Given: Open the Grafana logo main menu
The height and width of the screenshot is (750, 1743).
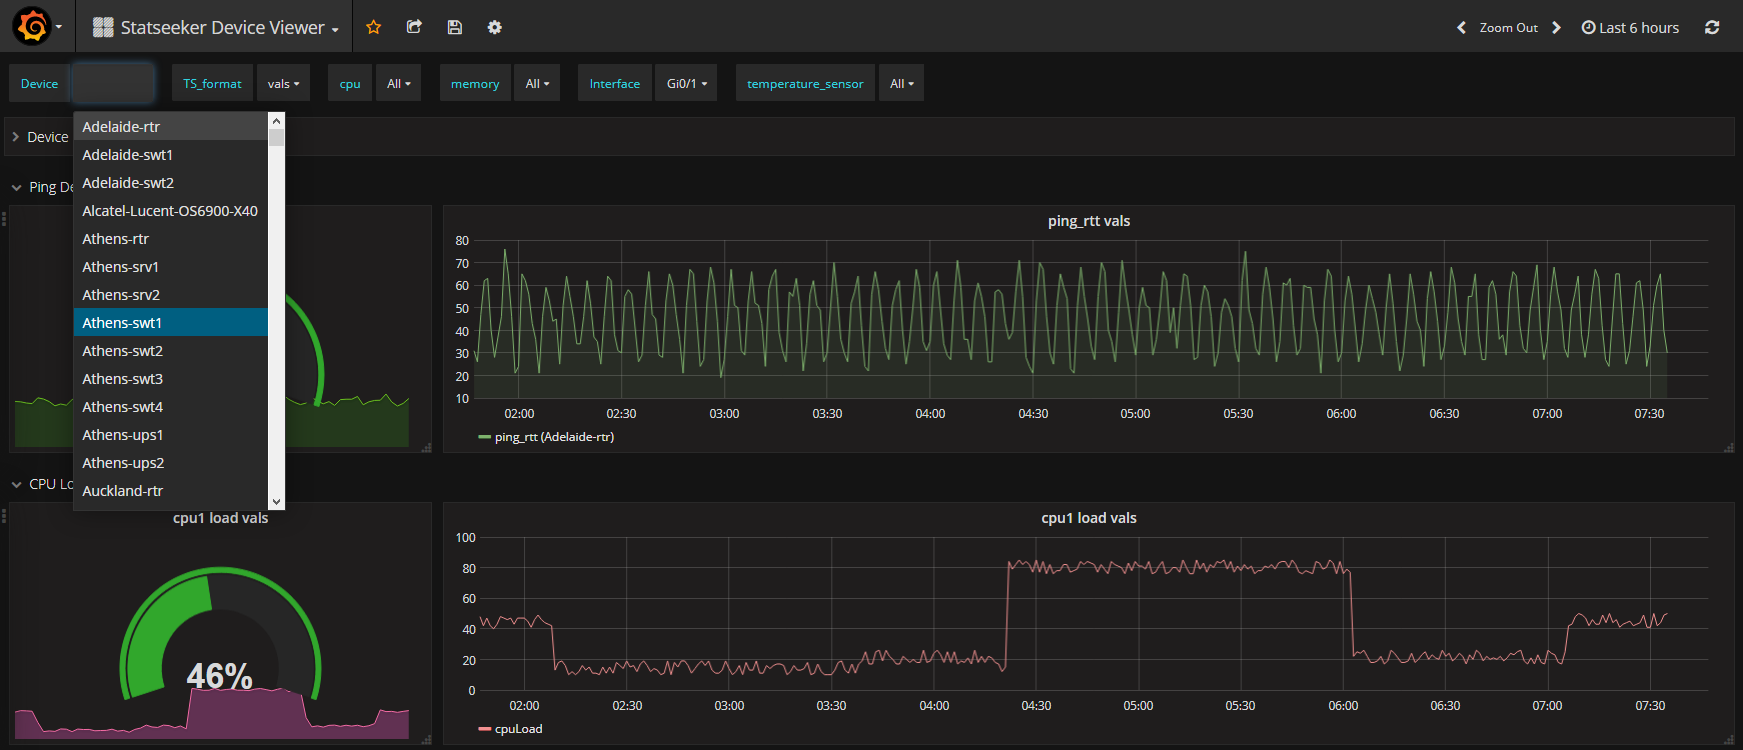Looking at the screenshot, I should [33, 27].
